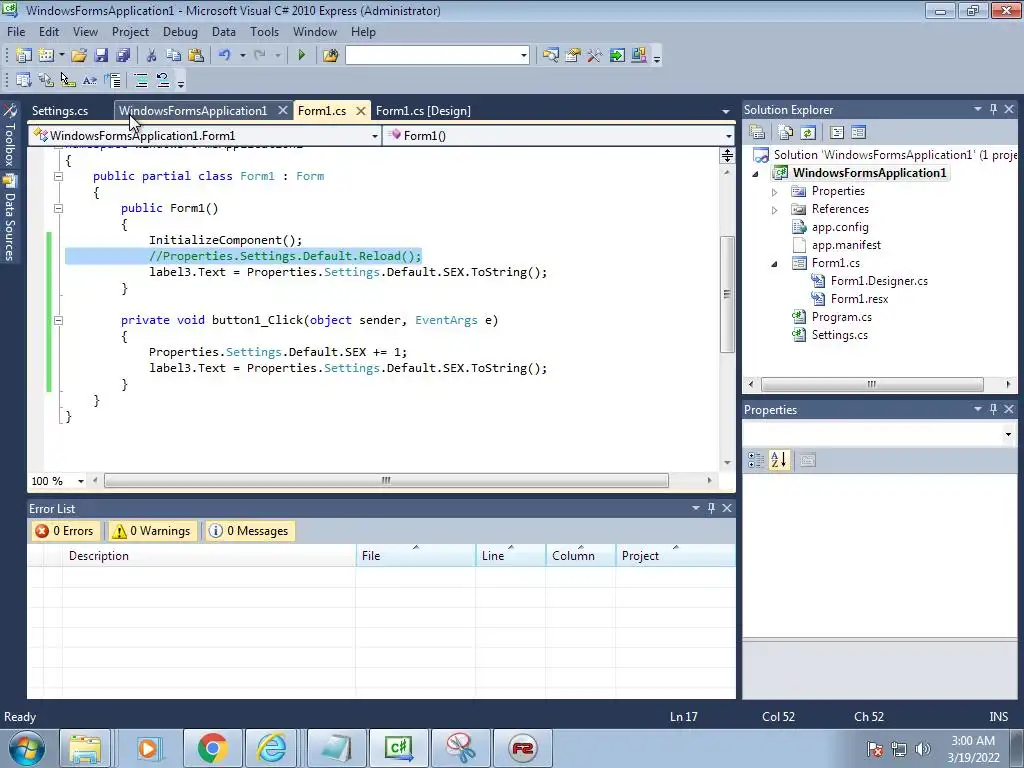The width and height of the screenshot is (1024, 768).
Task: Click Display an Object Member List icon
Action: (24, 80)
